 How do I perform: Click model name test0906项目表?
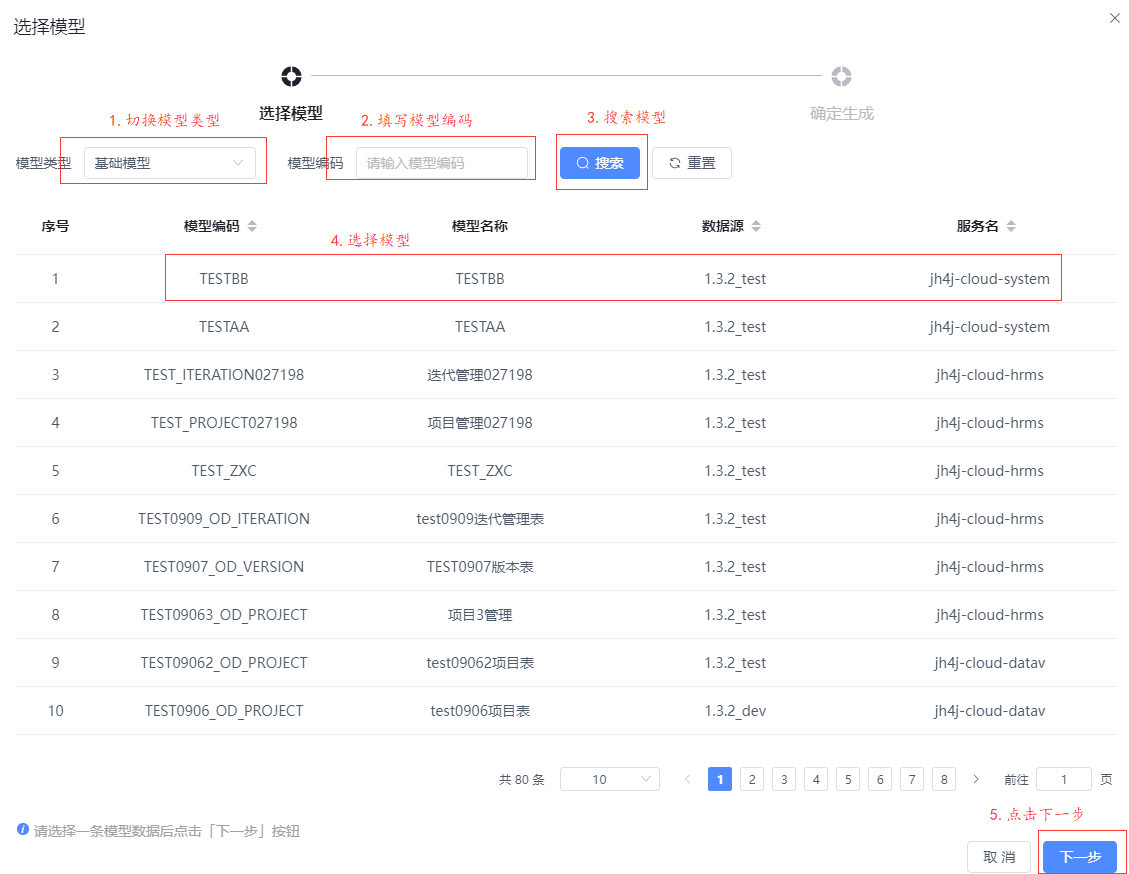tap(480, 711)
